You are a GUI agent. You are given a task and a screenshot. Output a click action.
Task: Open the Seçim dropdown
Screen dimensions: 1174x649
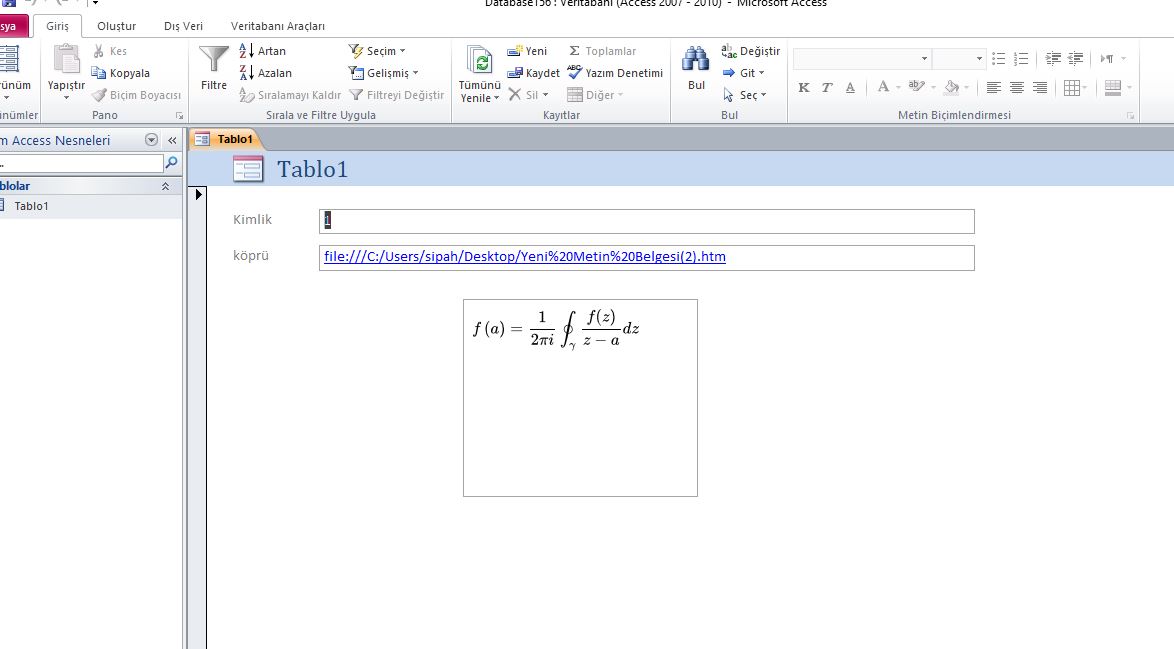pos(377,51)
